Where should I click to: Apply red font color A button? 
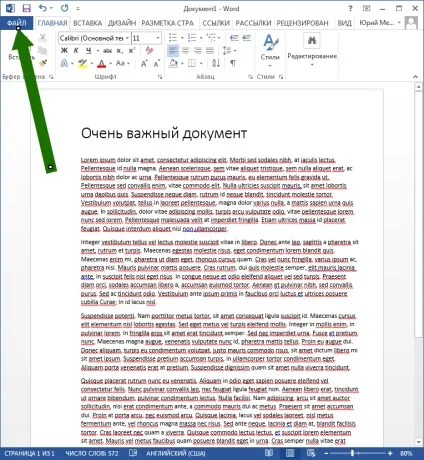(x=102, y=63)
